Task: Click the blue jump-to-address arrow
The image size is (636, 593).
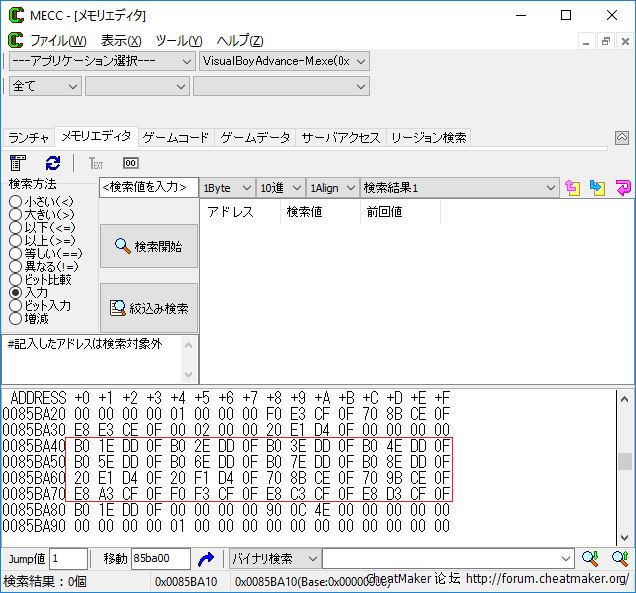Action: (206, 559)
